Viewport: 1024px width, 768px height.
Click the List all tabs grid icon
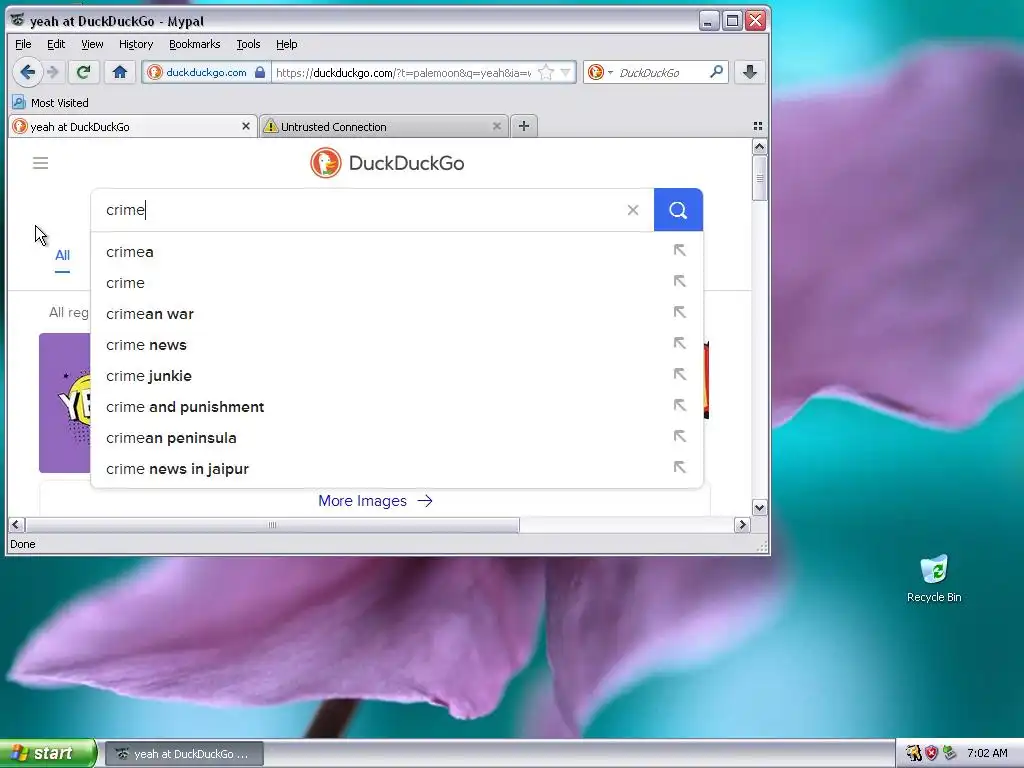click(758, 126)
